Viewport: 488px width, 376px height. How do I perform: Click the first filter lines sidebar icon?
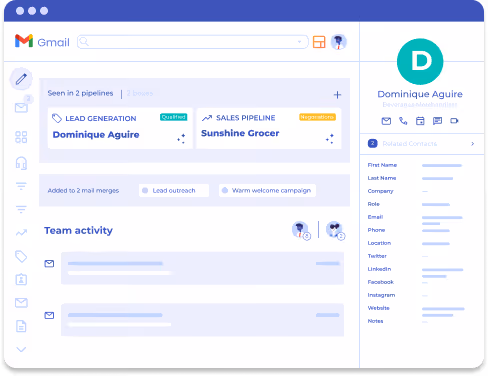pyautogui.click(x=21, y=186)
